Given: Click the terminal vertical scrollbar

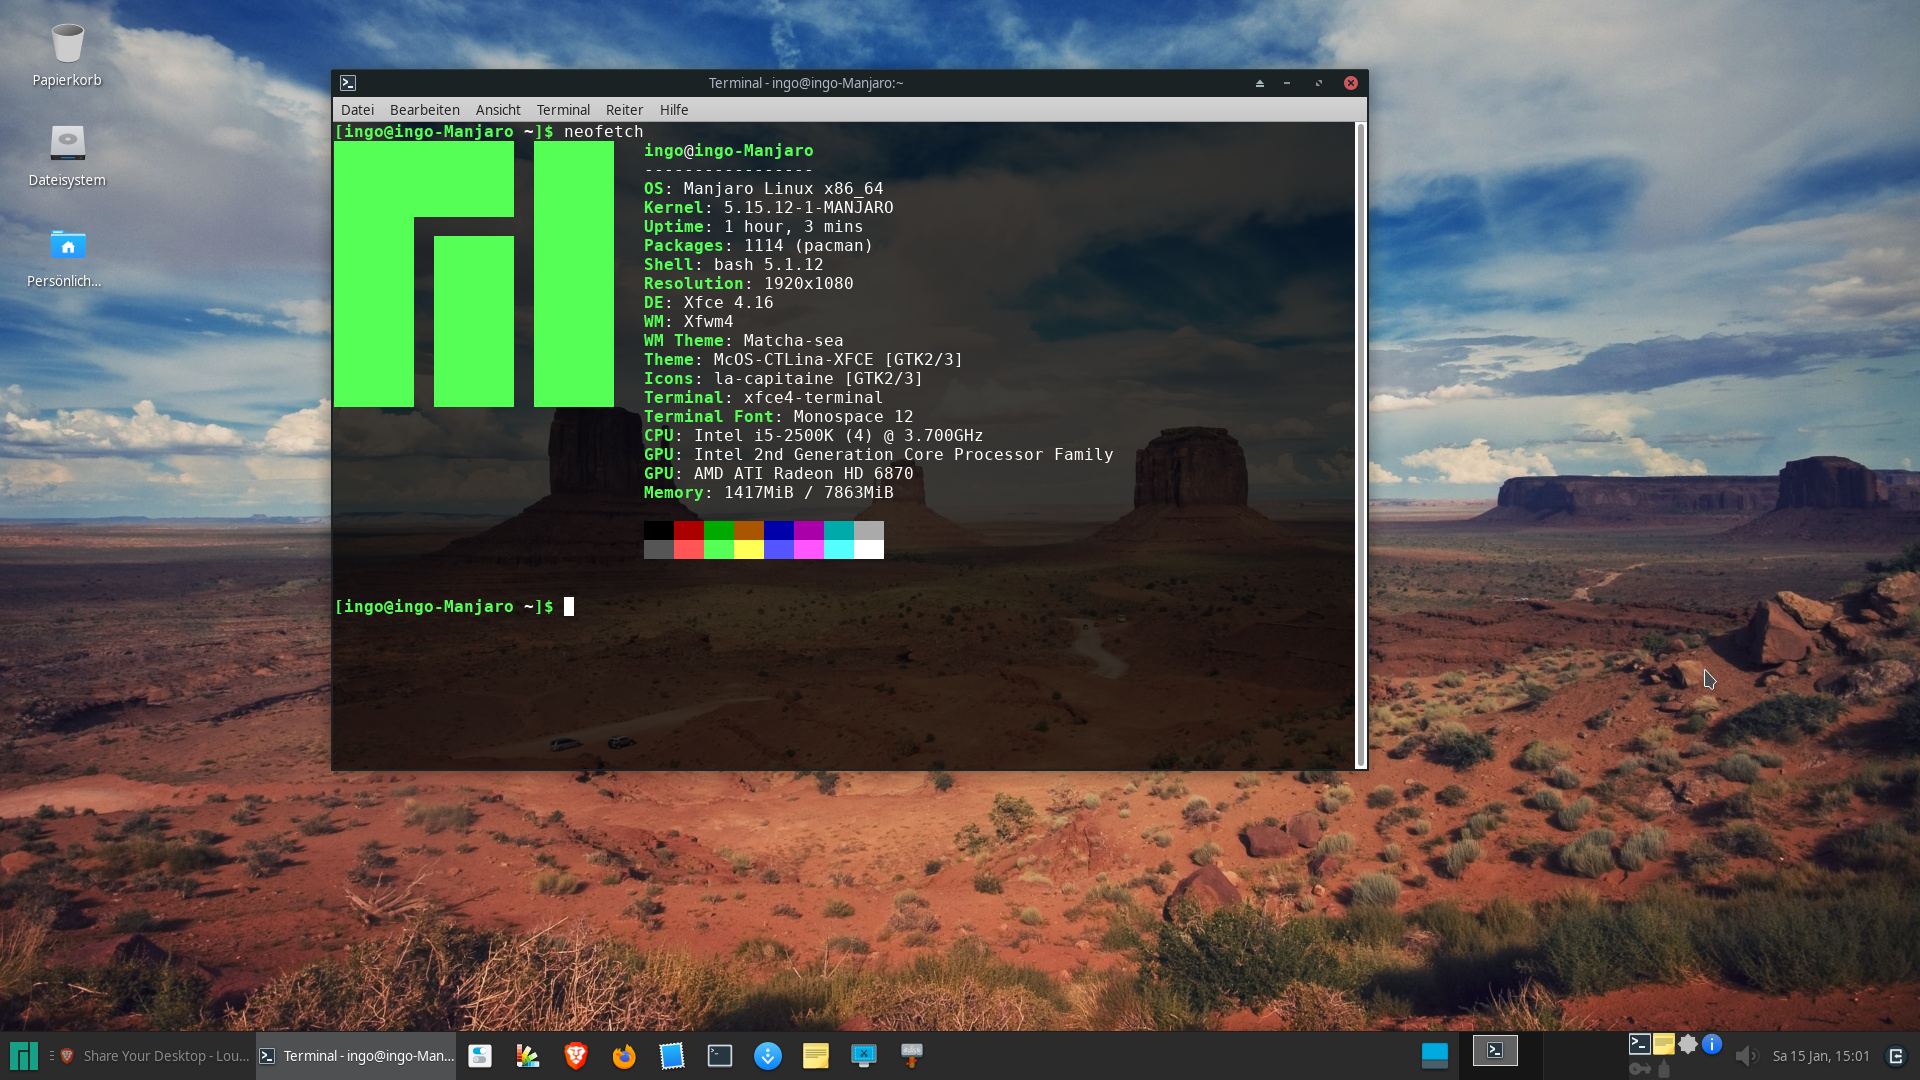Looking at the screenshot, I should pyautogui.click(x=1360, y=445).
